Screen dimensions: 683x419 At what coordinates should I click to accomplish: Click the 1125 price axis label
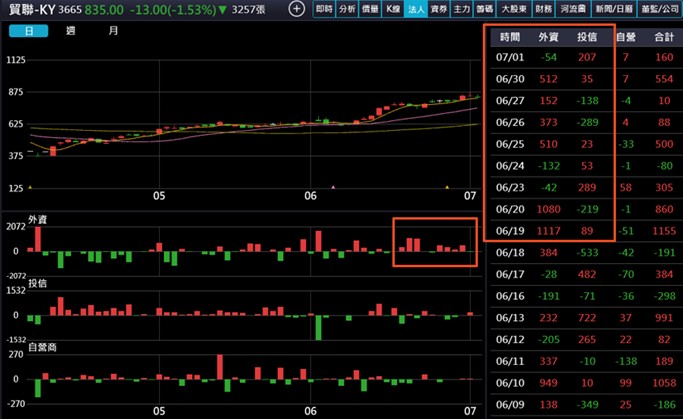[16, 60]
